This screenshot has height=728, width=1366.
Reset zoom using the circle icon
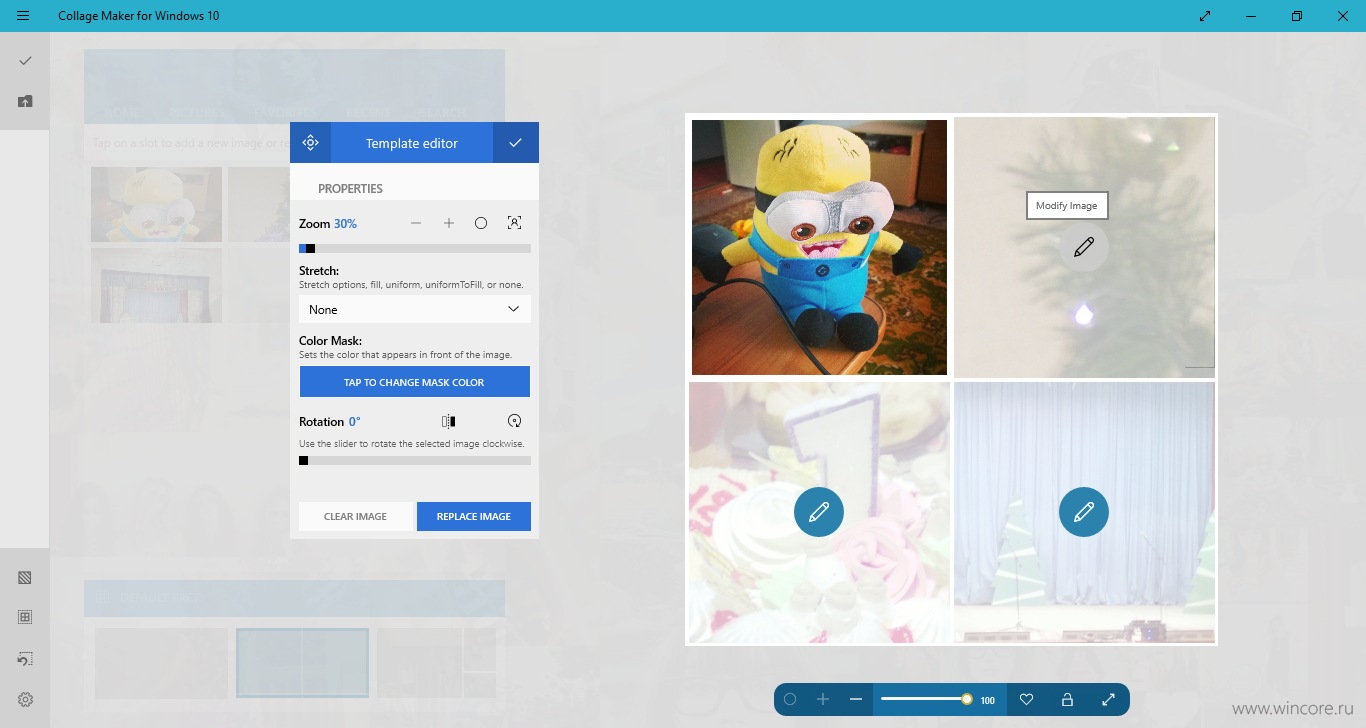pyautogui.click(x=481, y=223)
